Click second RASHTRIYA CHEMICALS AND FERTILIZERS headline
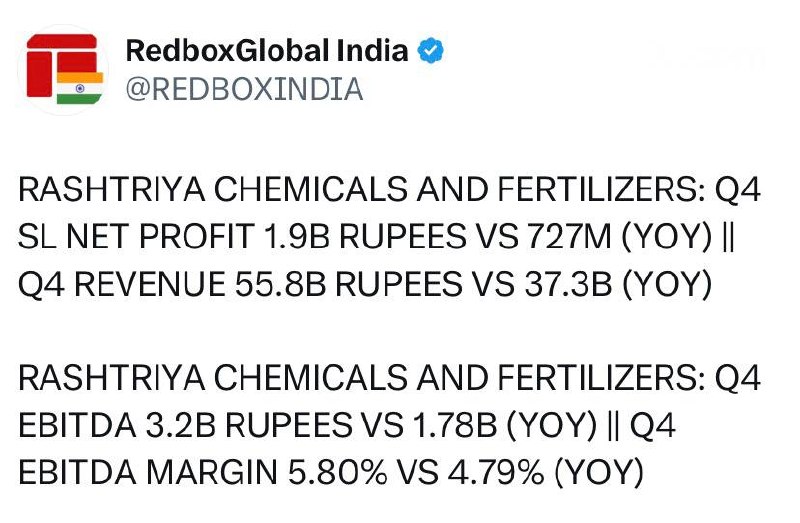This screenshot has height=523, width=800. (x=362, y=378)
